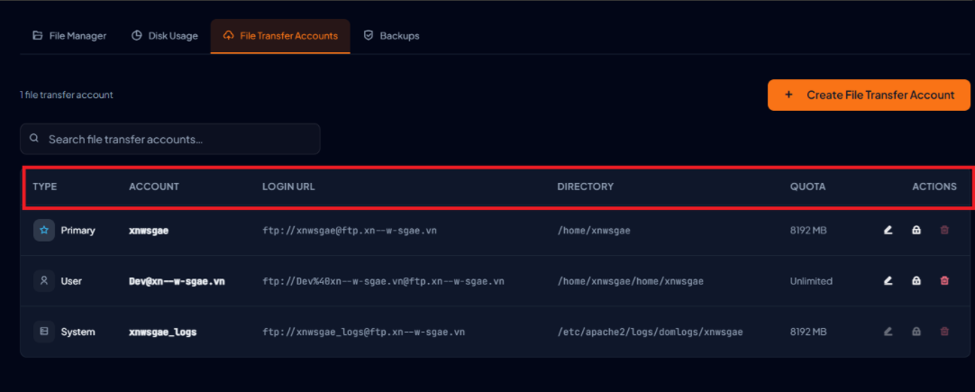Image resolution: width=975 pixels, height=392 pixels.
Task: Click login URL ftp://xnwsgae_logs@ftp.xn--w-sgae.vn
Action: pyautogui.click(x=364, y=332)
